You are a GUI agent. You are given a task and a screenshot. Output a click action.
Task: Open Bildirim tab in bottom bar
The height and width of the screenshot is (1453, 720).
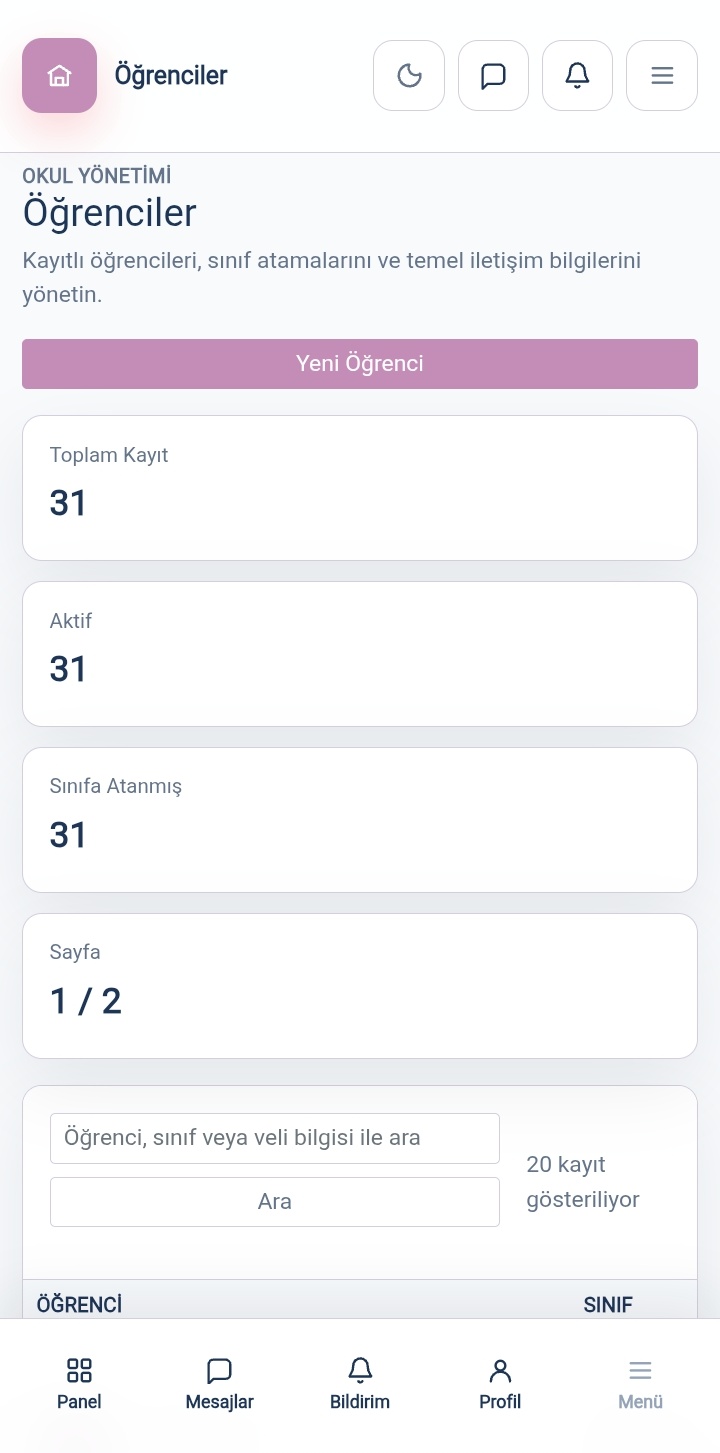(x=360, y=1385)
